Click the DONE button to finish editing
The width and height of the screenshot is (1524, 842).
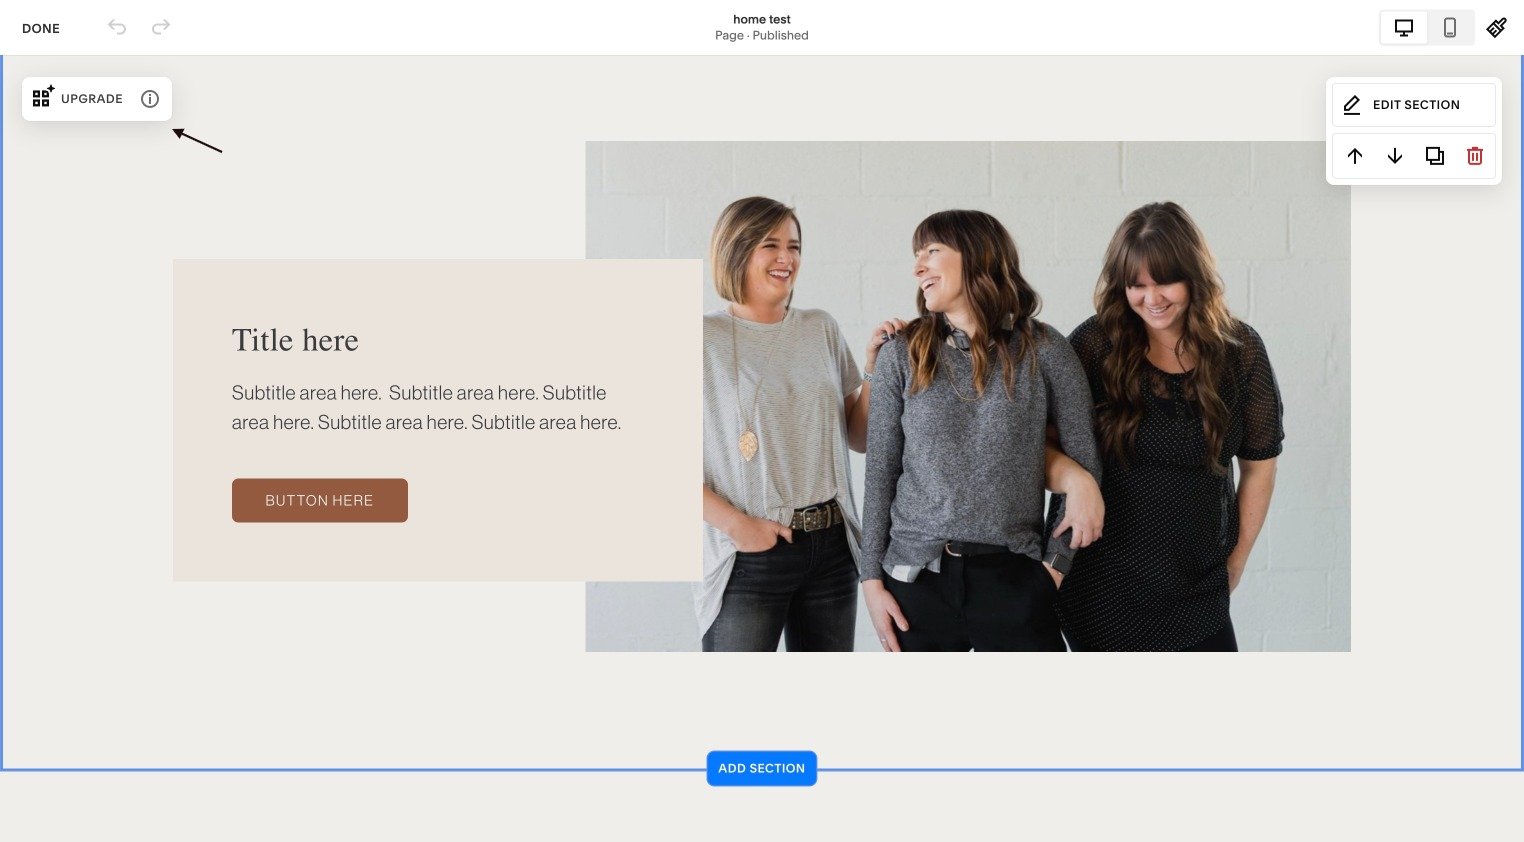pyautogui.click(x=41, y=28)
